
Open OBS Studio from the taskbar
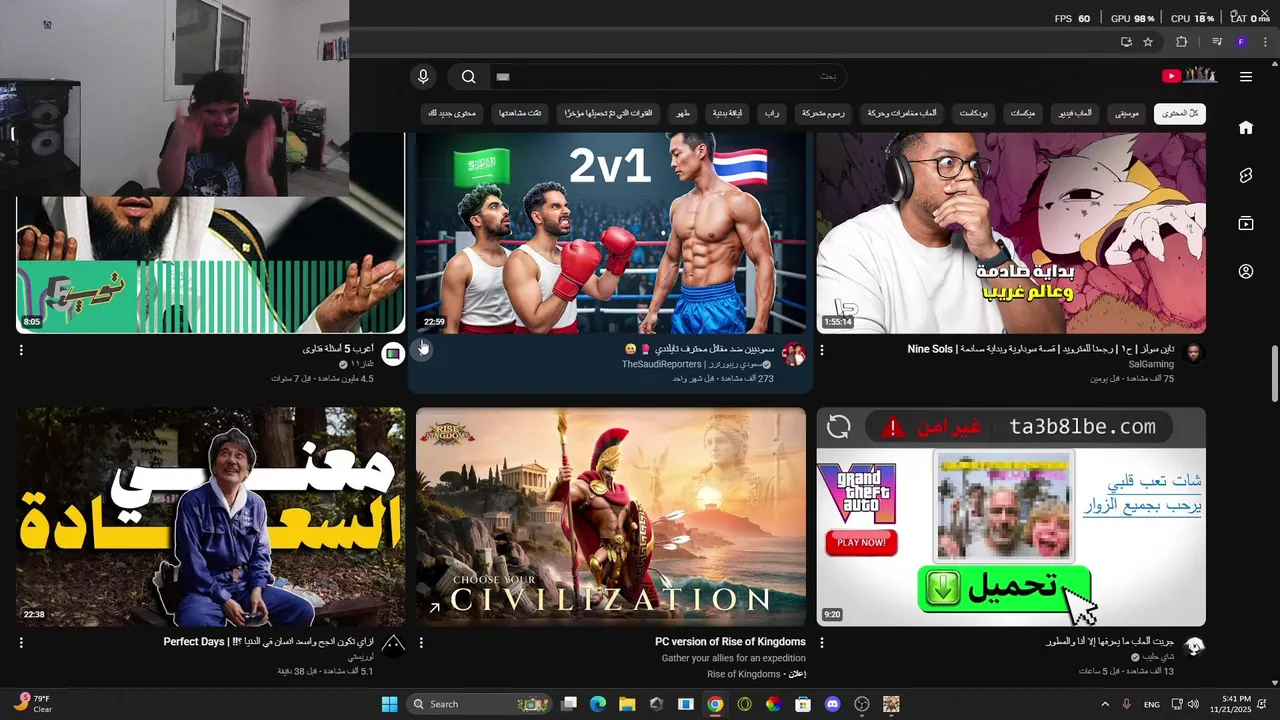pos(862,704)
